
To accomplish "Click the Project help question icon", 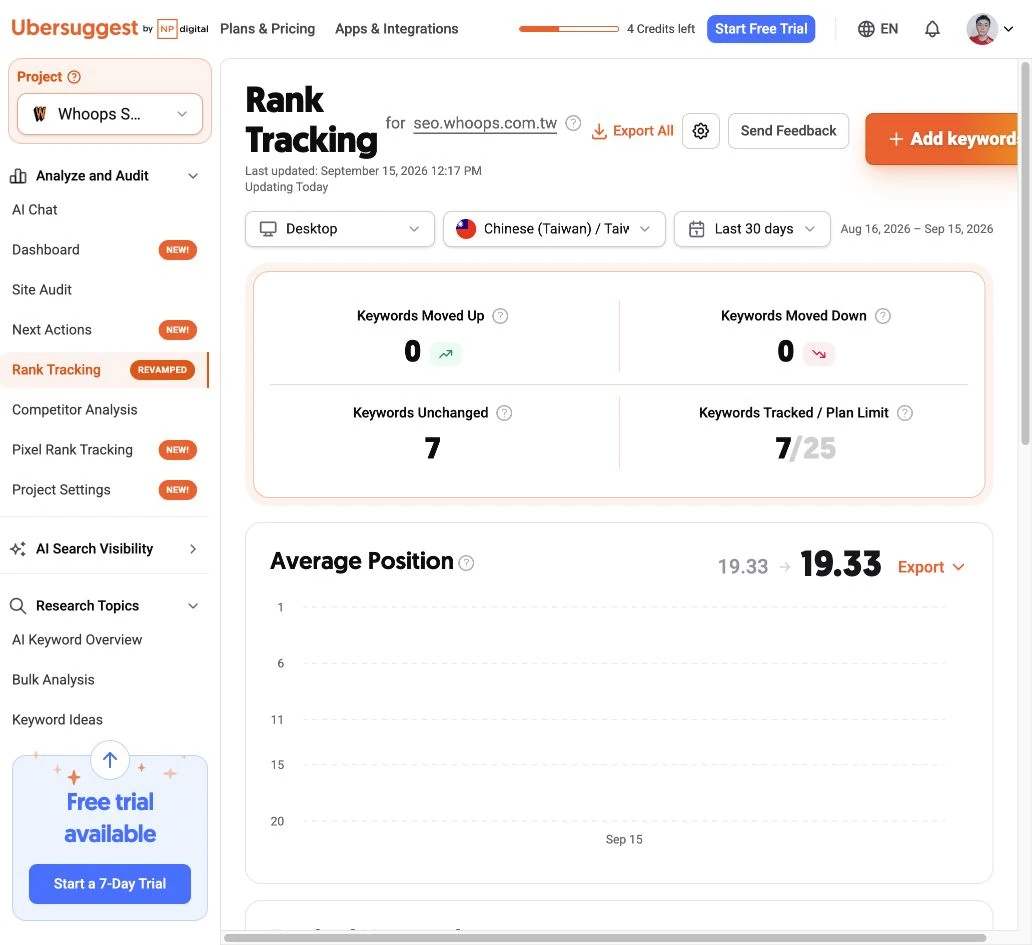I will 74,77.
